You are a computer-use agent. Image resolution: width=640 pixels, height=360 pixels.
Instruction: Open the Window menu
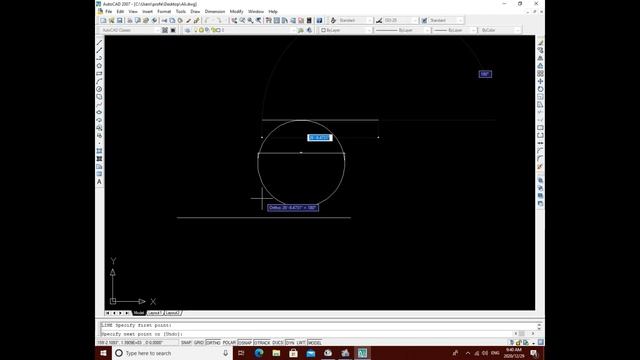(x=256, y=11)
